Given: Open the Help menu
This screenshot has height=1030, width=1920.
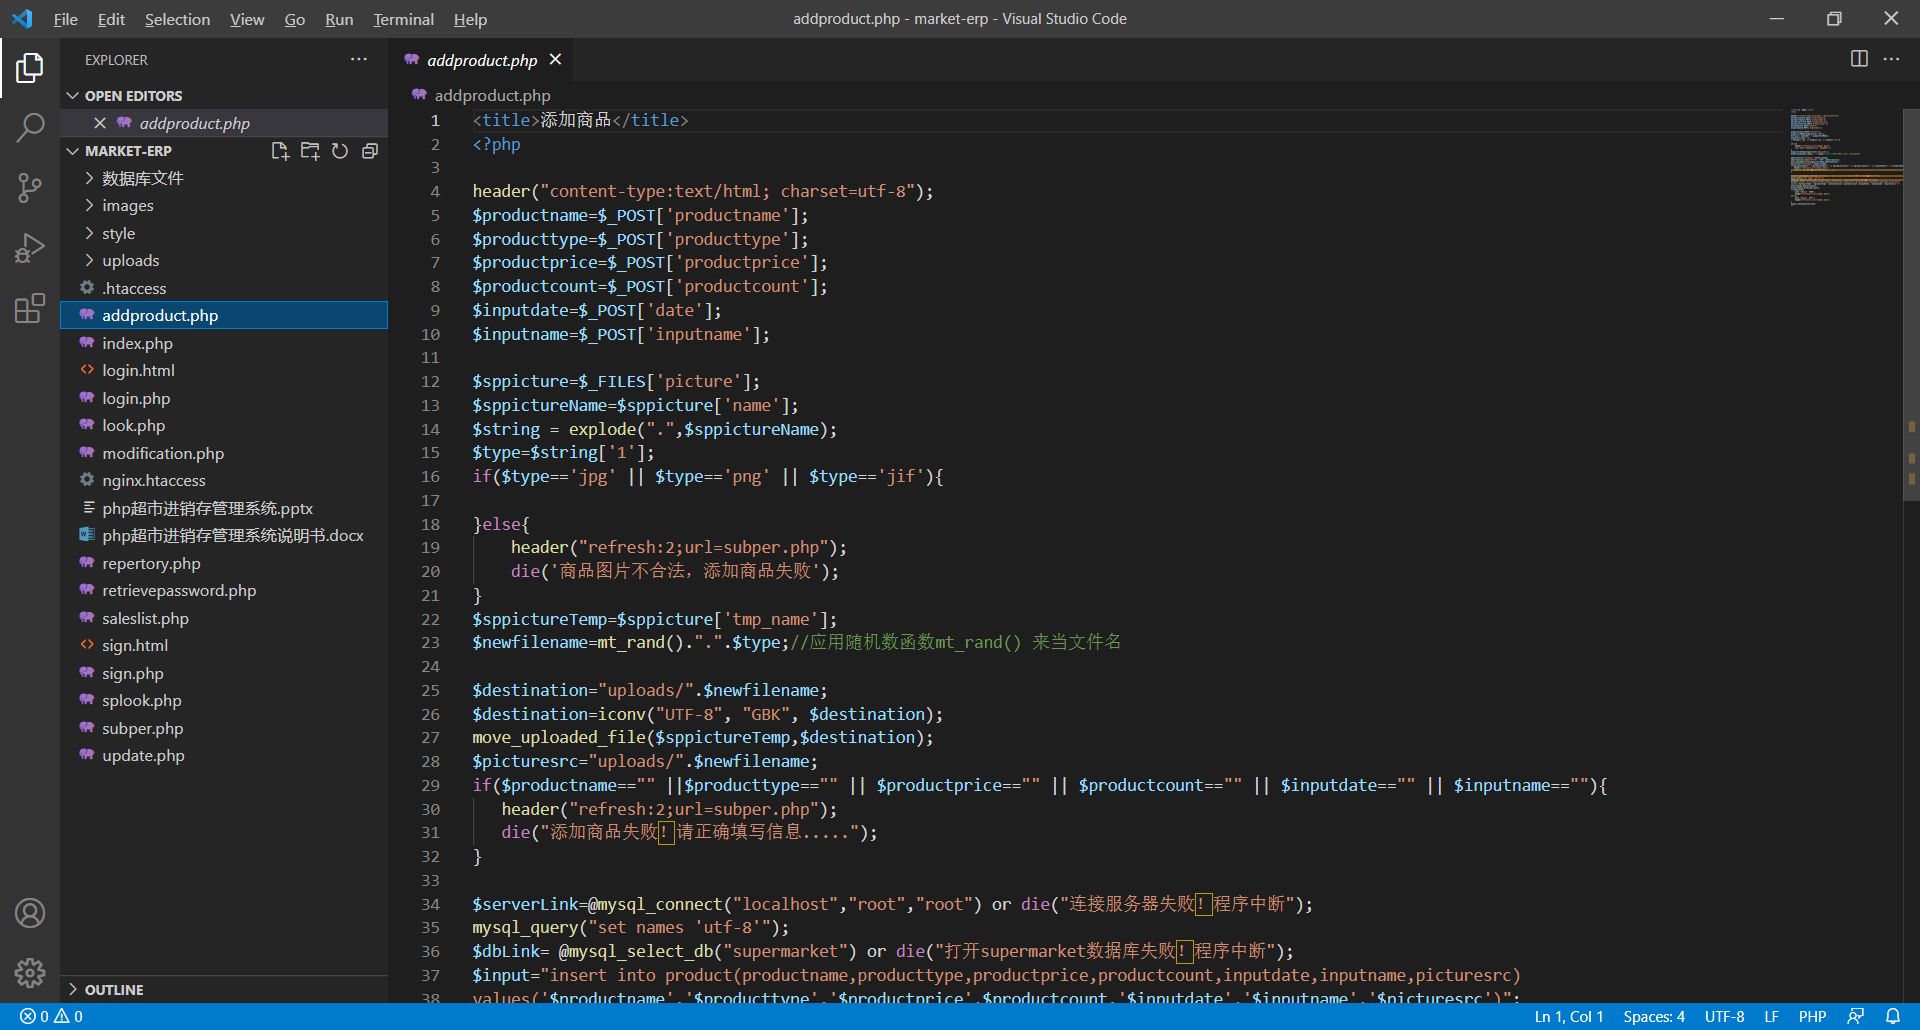Looking at the screenshot, I should [x=470, y=19].
